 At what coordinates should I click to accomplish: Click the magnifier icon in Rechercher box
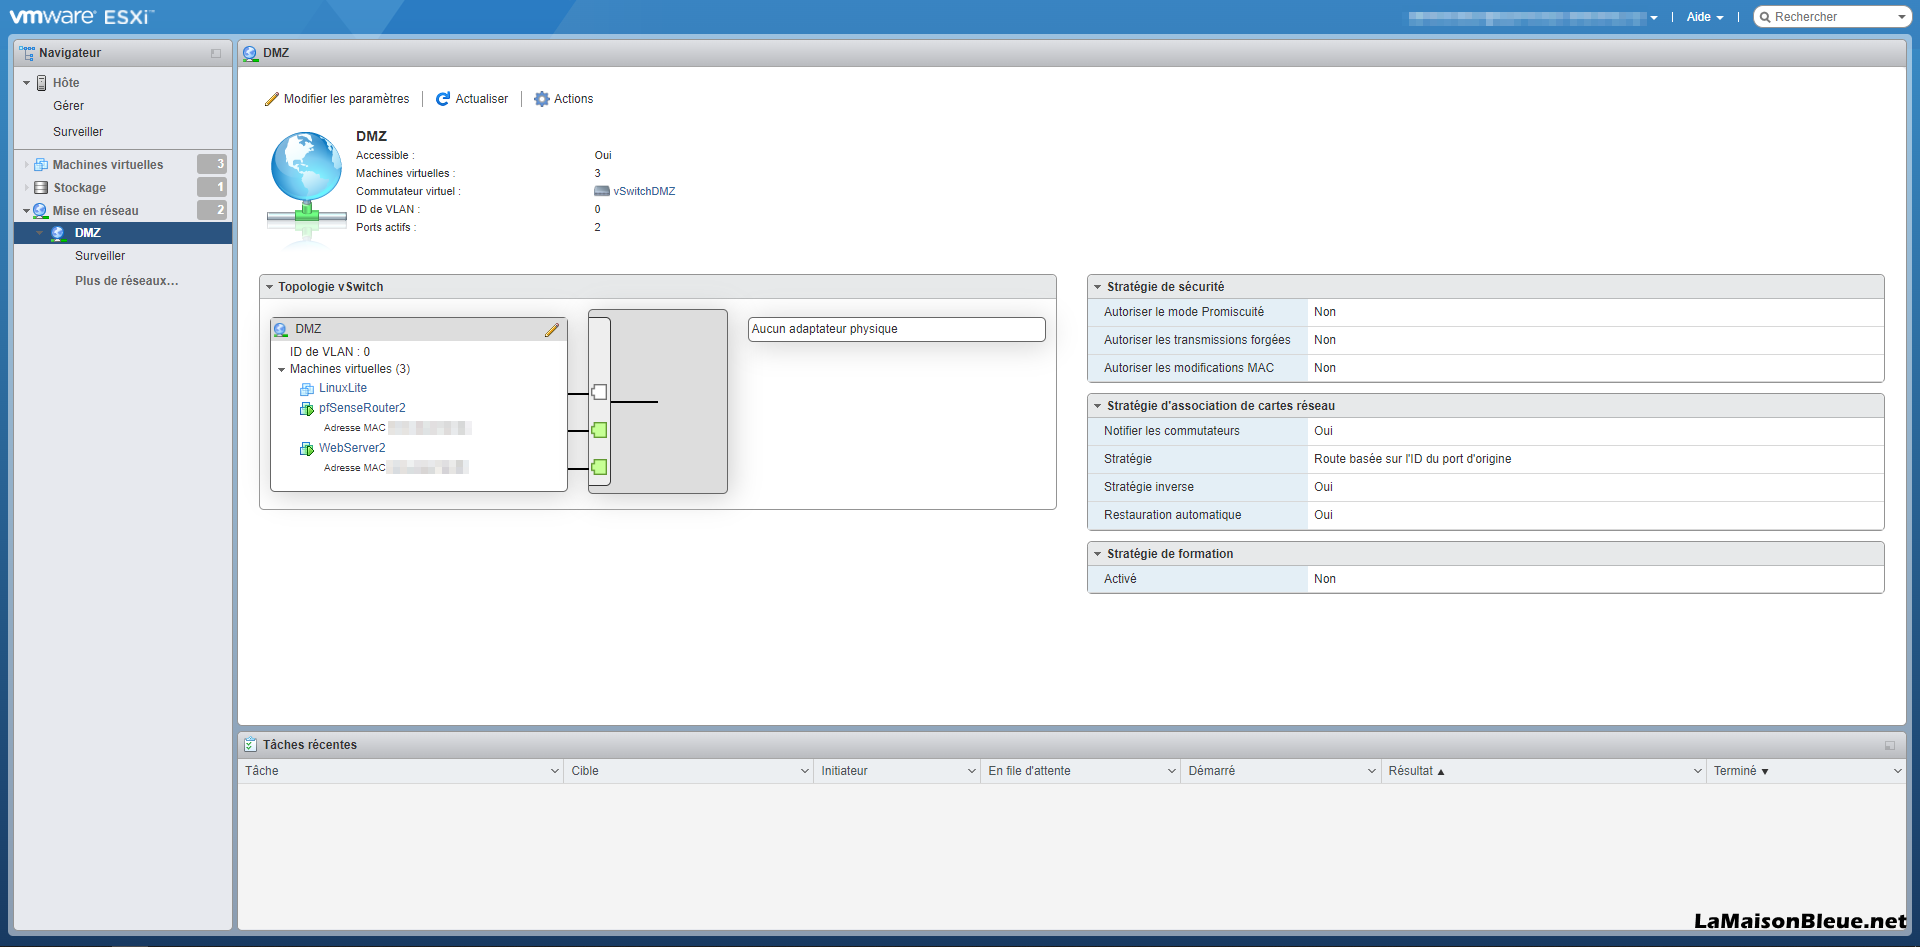1766,17
